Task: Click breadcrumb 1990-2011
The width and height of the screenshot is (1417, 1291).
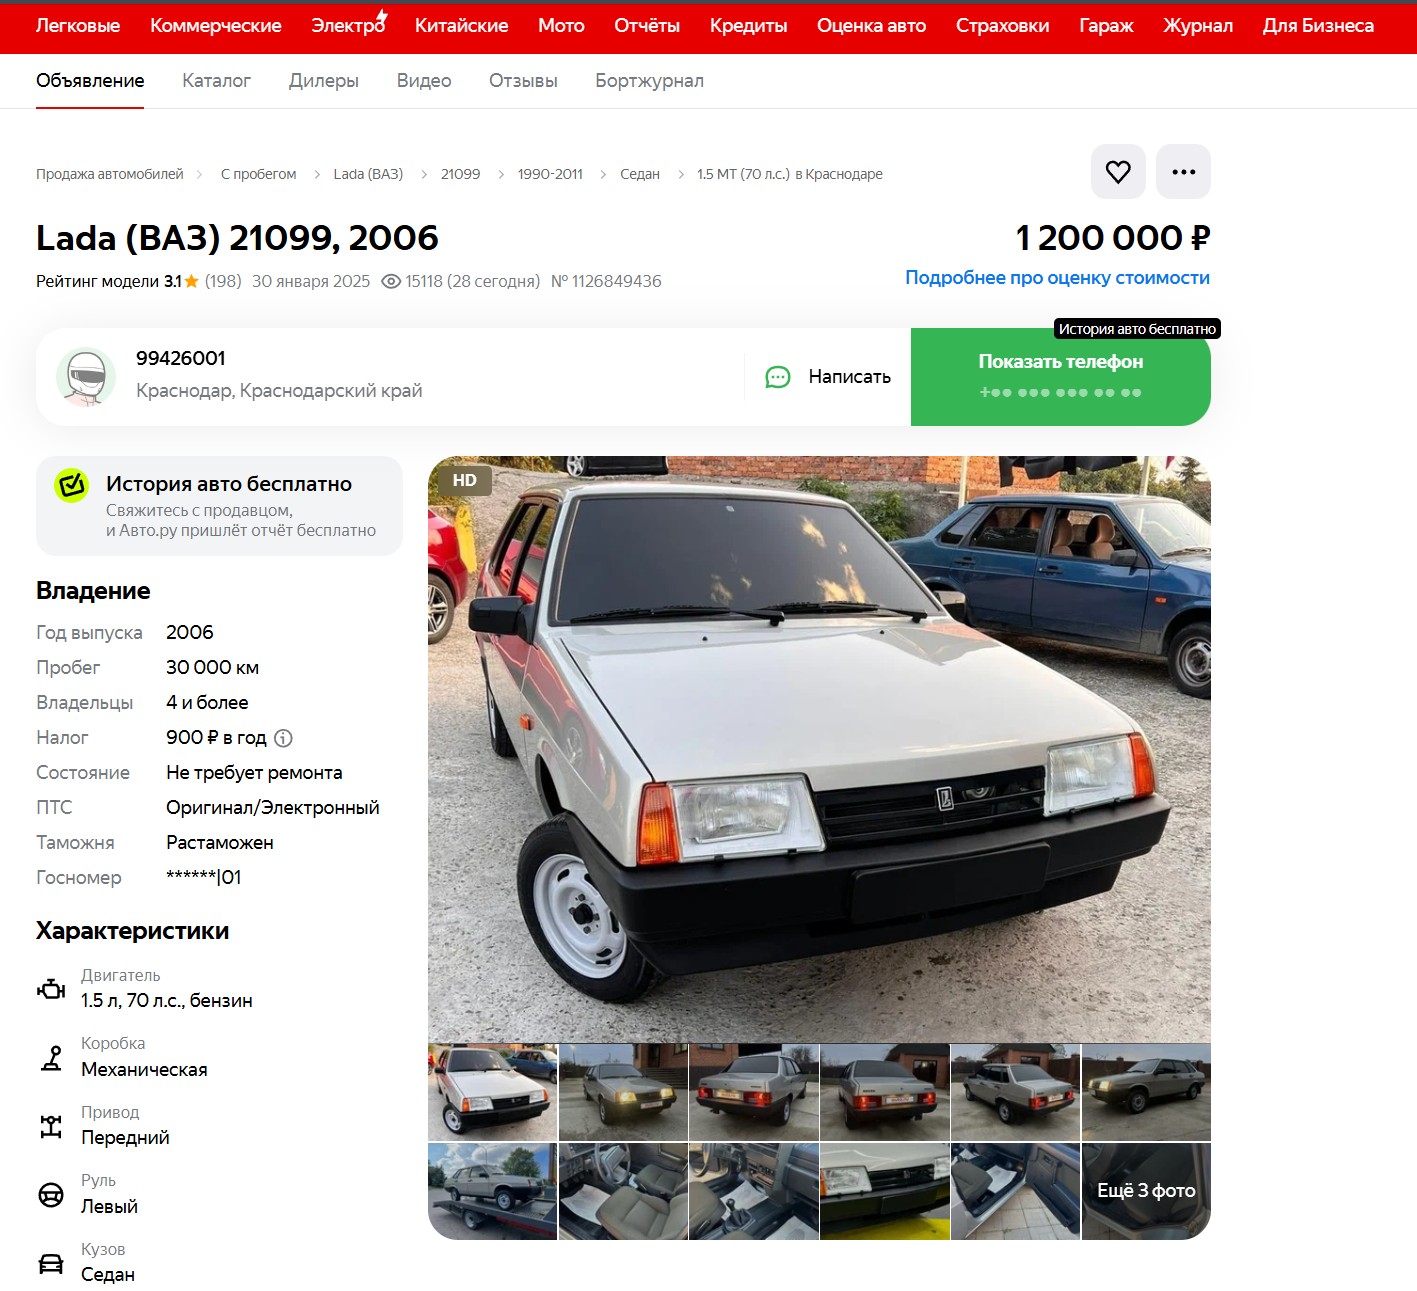Action: [550, 174]
